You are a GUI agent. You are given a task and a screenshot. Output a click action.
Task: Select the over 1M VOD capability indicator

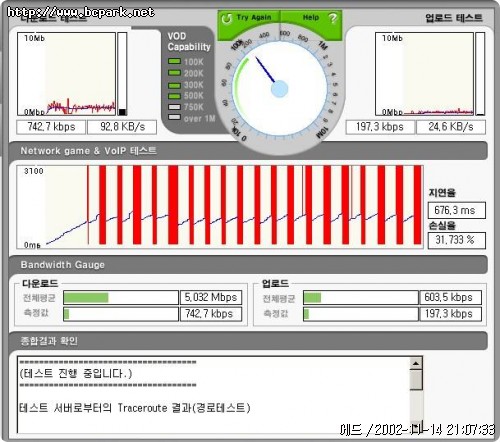point(174,117)
